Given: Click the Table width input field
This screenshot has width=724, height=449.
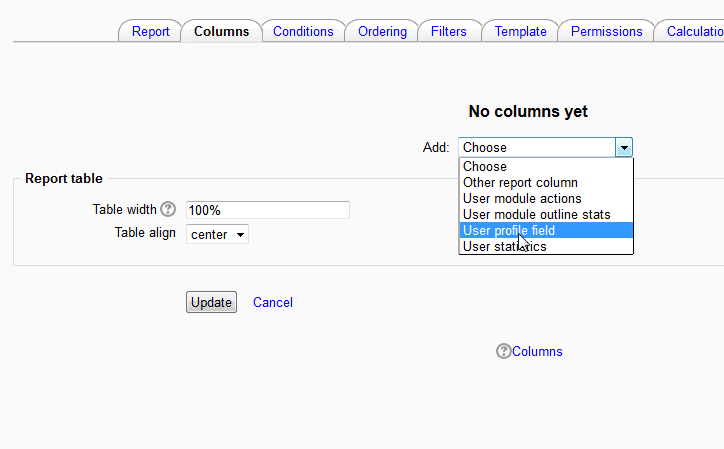Looking at the screenshot, I should [267, 210].
